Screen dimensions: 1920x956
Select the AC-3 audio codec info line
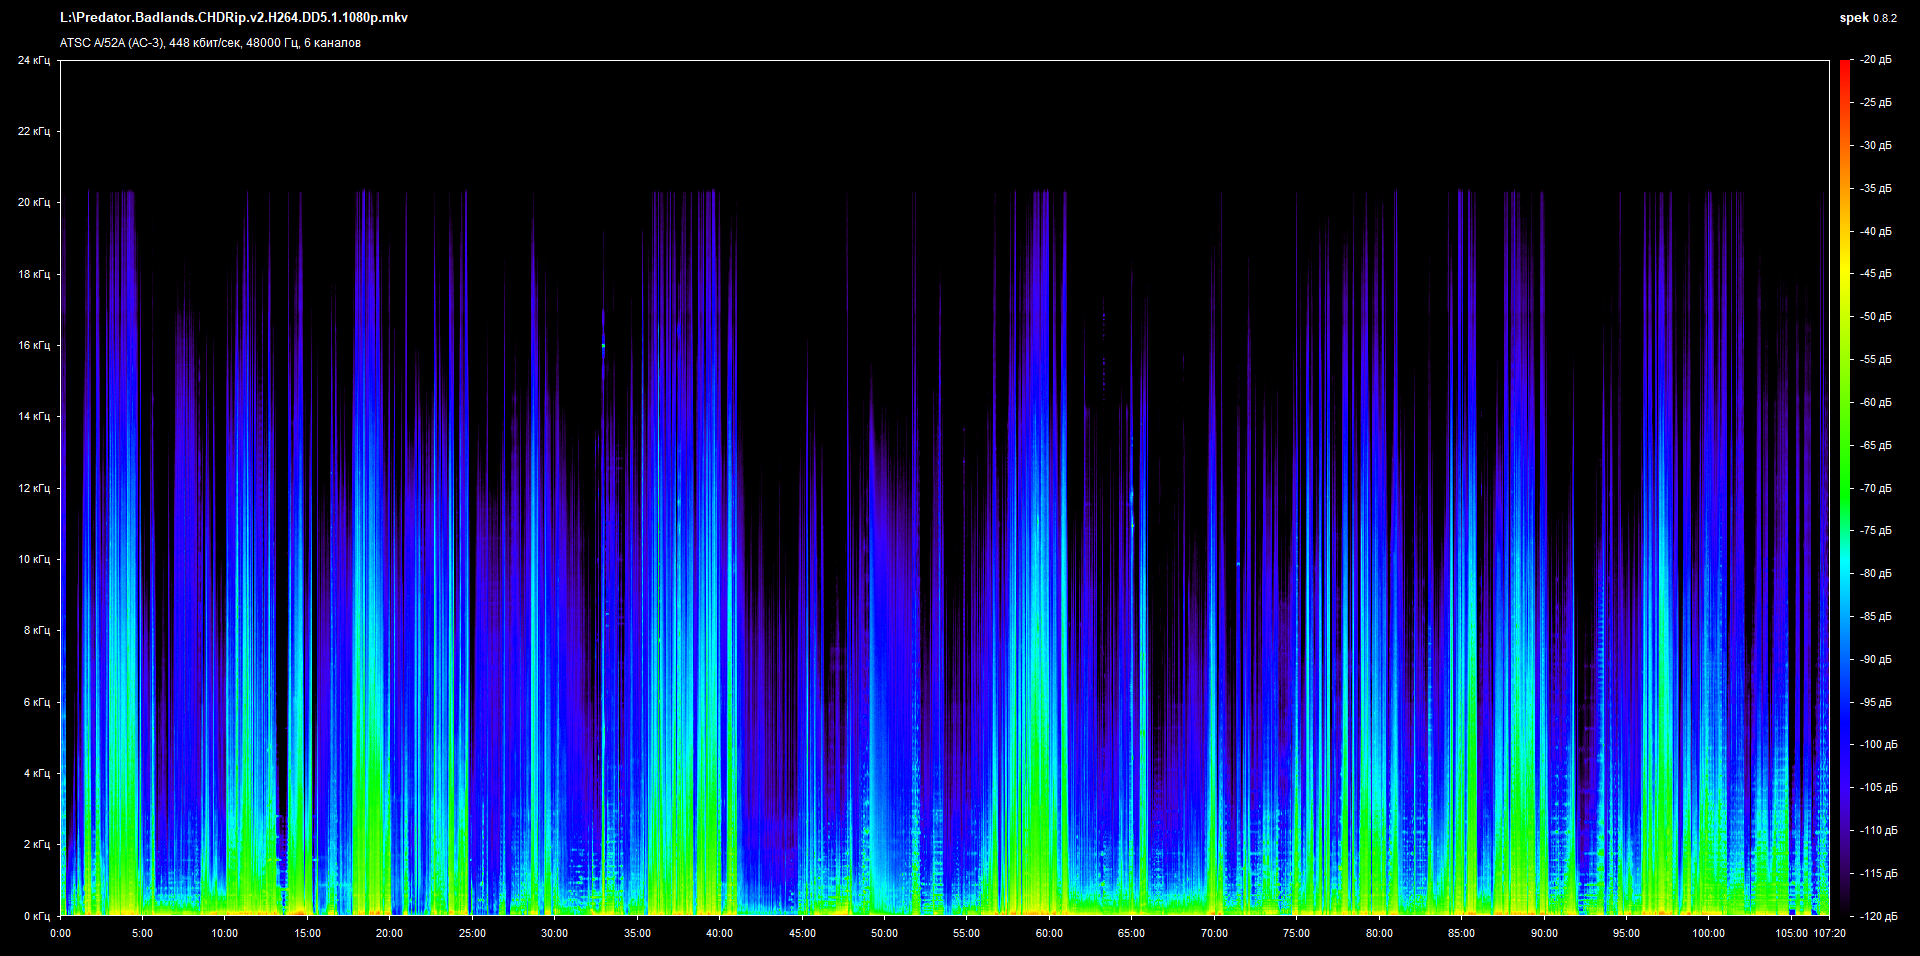click(210, 43)
